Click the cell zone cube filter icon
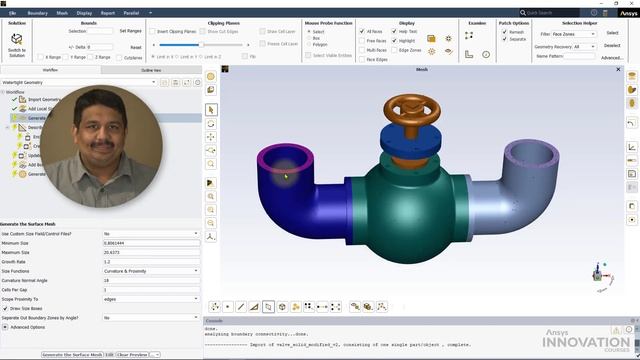Image resolution: width=640 pixels, height=360 pixels. 282,307
